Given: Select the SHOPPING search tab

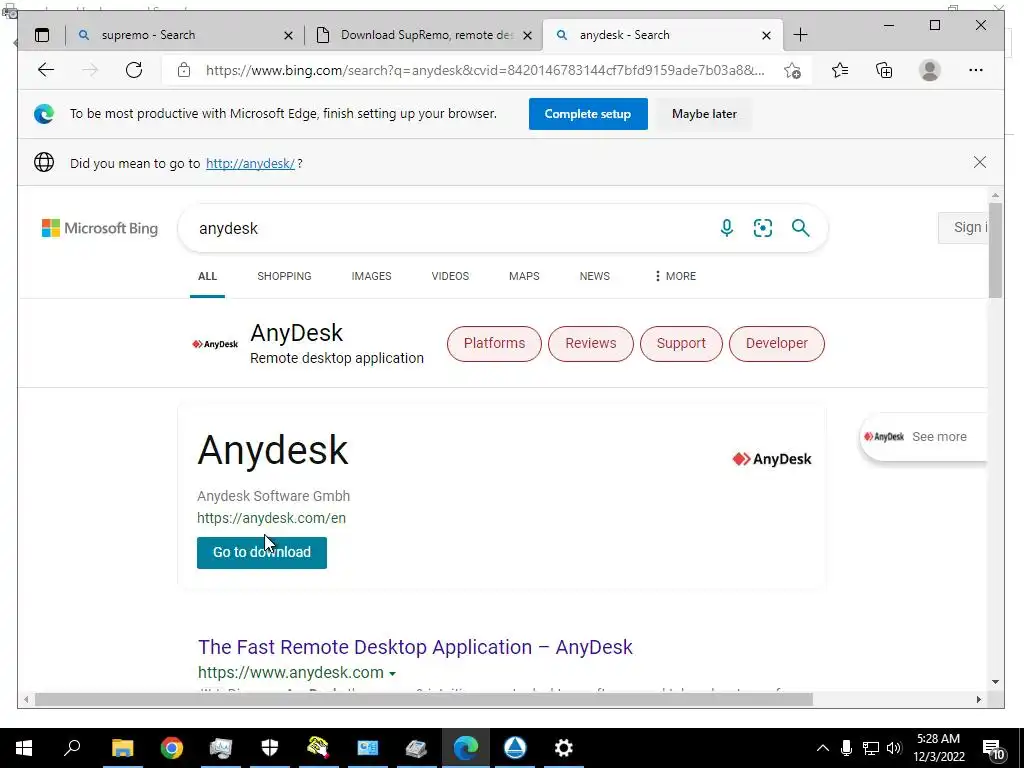Looking at the screenshot, I should [284, 276].
